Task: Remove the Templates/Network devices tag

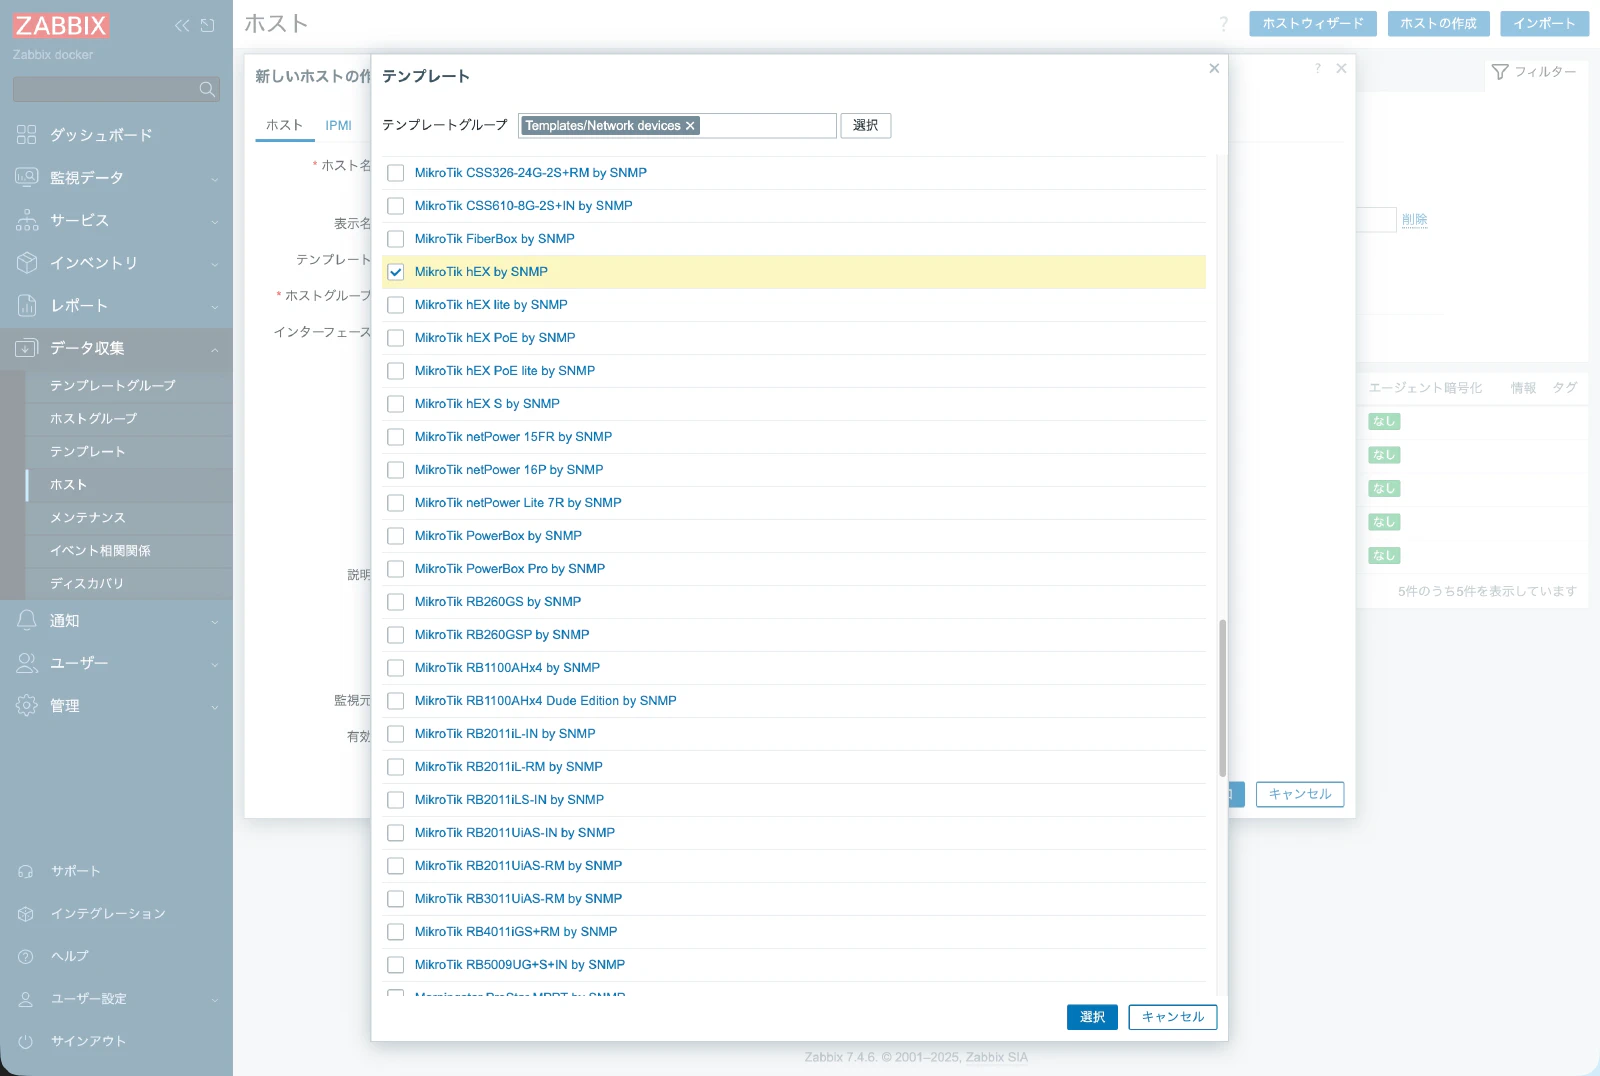Action: [690, 126]
